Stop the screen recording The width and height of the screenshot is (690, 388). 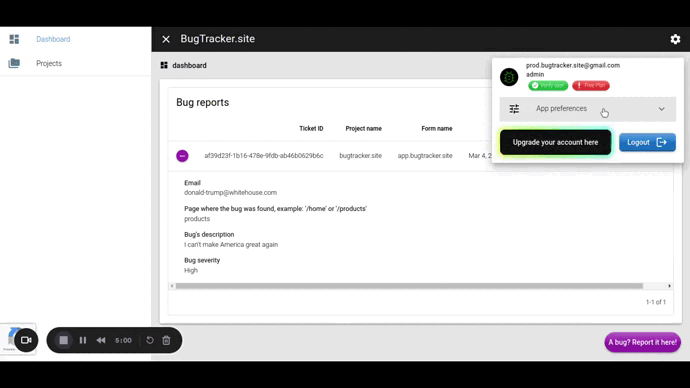(x=64, y=340)
